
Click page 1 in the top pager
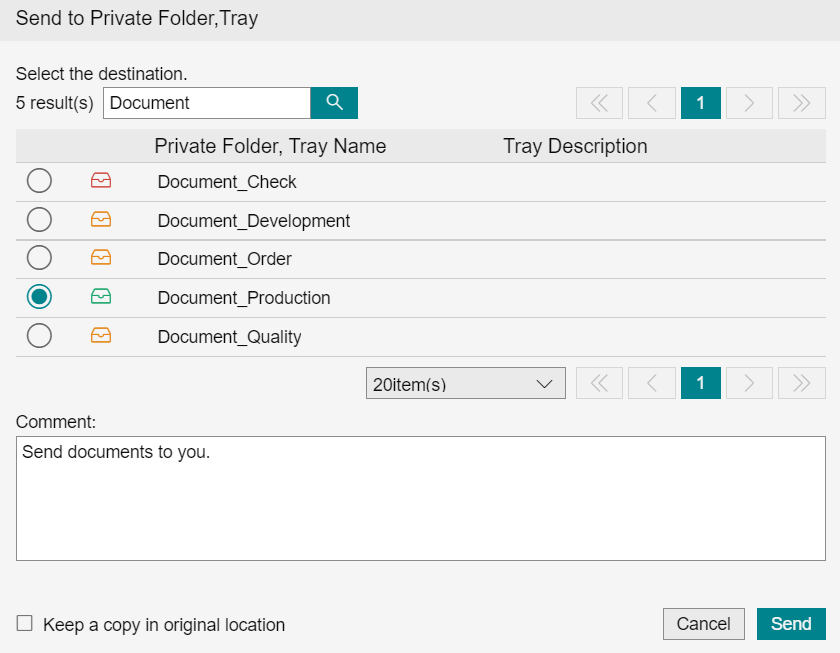pyautogui.click(x=700, y=103)
